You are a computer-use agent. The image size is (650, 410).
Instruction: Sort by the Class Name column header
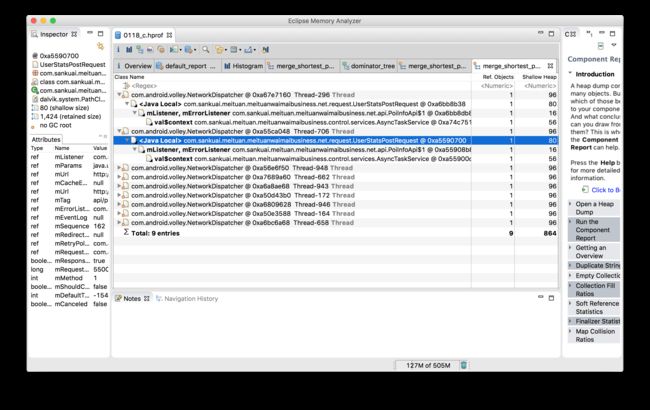point(292,77)
